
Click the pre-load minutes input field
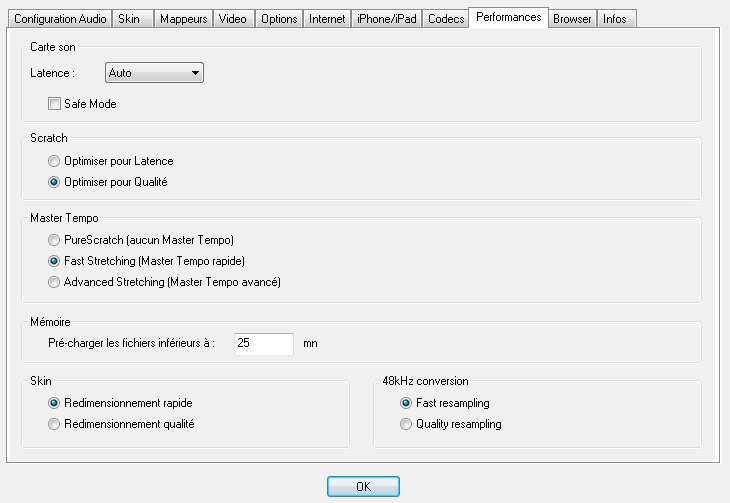(264, 344)
